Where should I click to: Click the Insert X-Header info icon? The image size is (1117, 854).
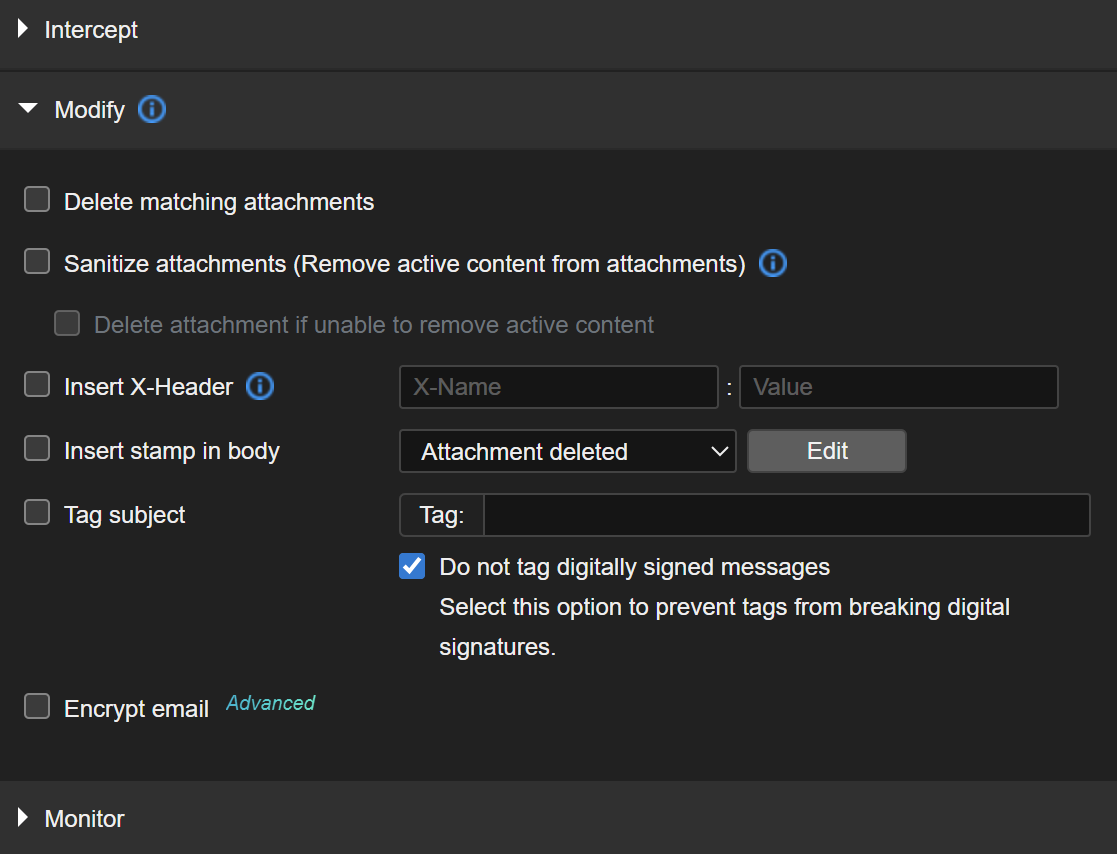tap(260, 386)
